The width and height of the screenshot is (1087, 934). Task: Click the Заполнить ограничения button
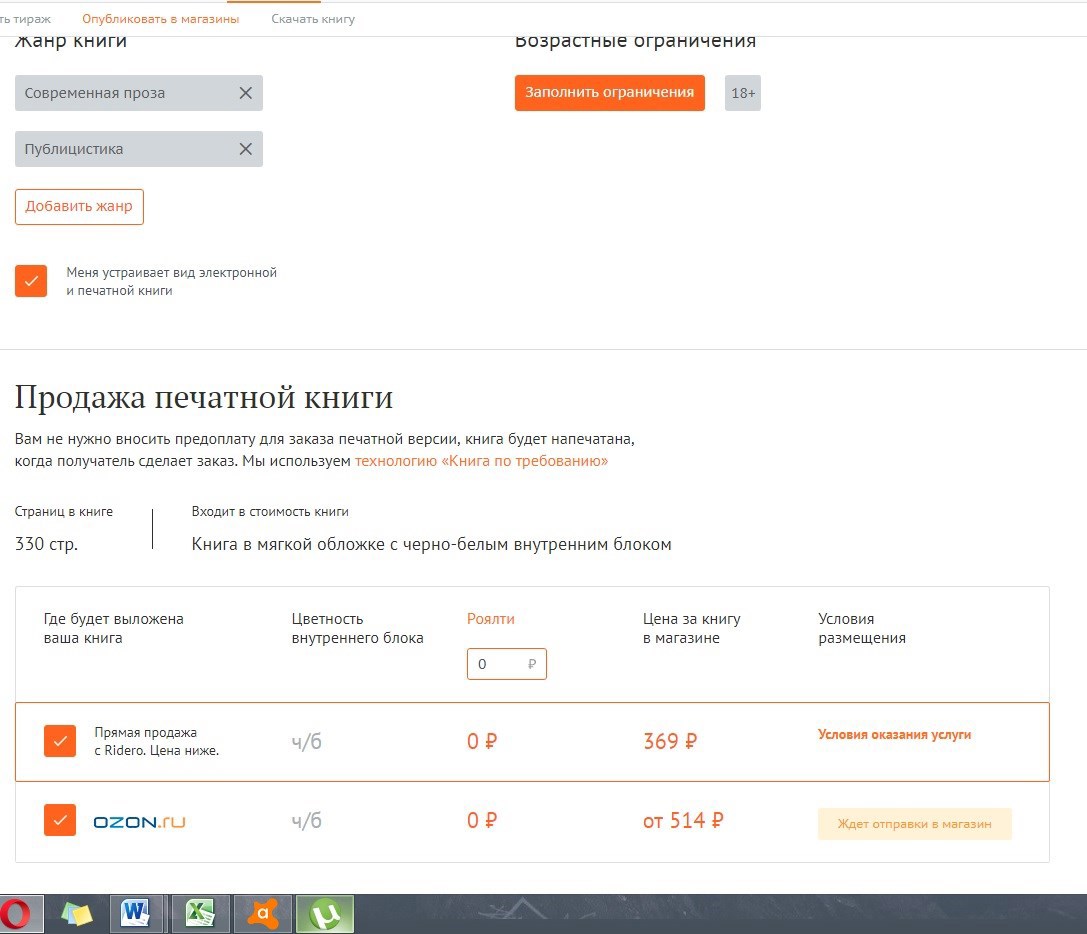pos(609,92)
